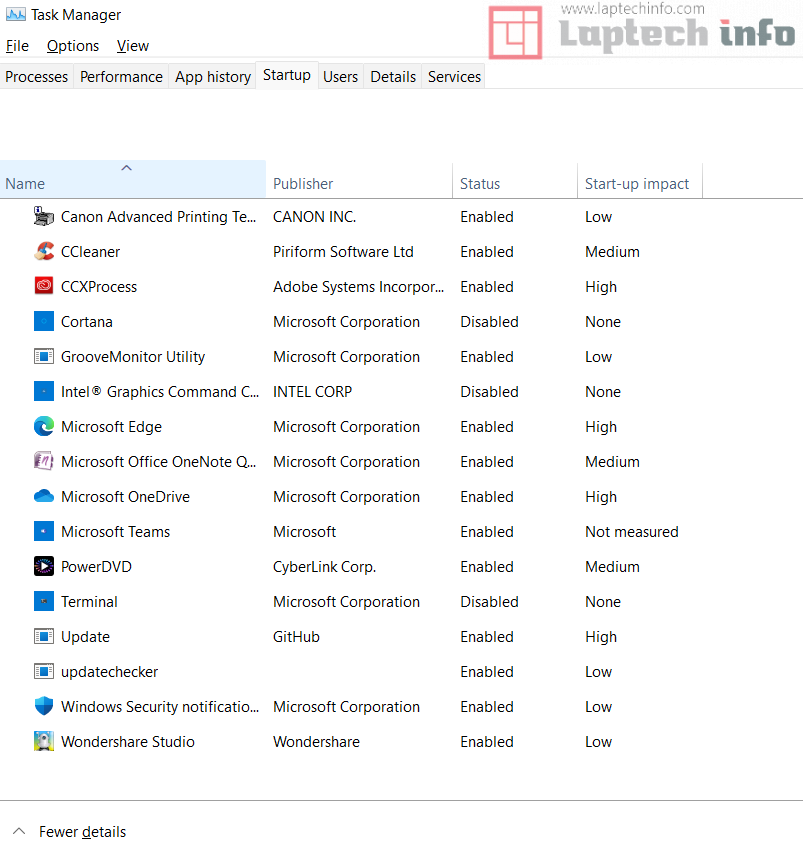Collapse view with Fewer details
Screen dimensions: 803x858
pos(82,832)
